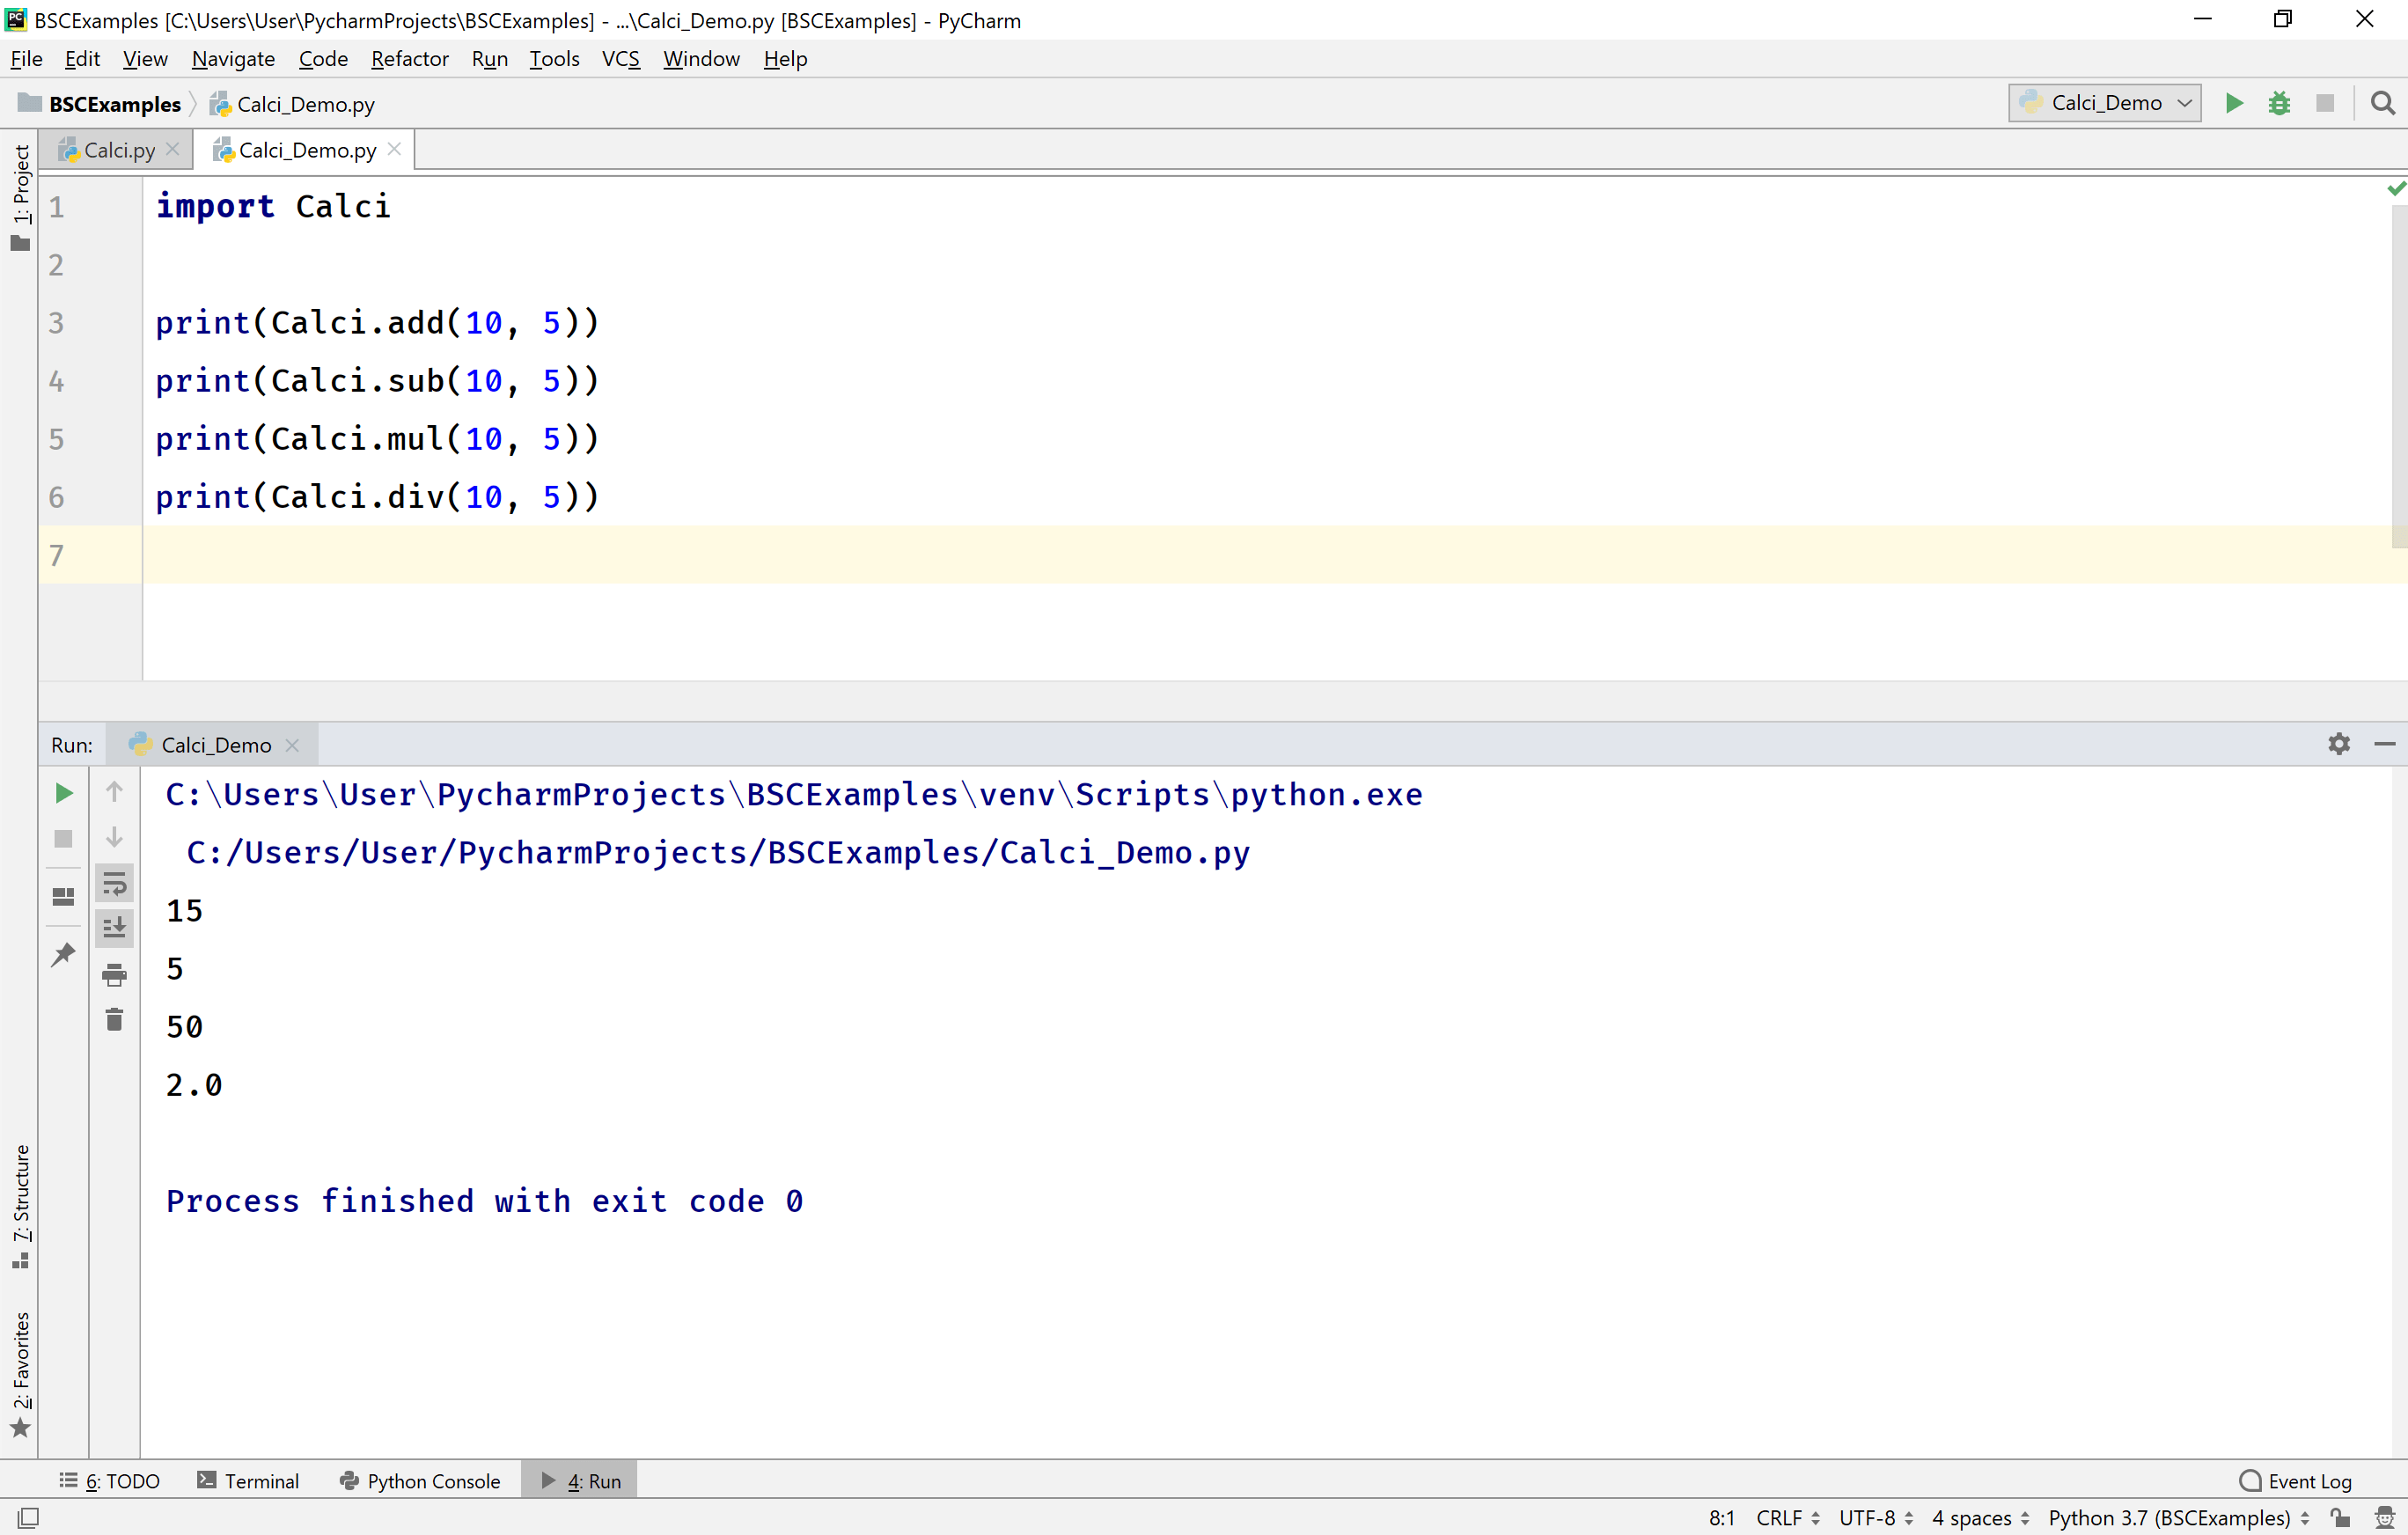Switch to the Calci.py editor tab
2408x1535 pixels.
[x=117, y=149]
